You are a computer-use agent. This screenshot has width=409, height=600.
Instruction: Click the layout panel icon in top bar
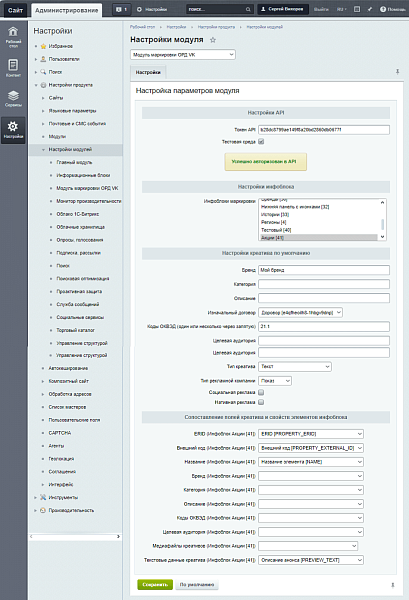(x=357, y=9)
